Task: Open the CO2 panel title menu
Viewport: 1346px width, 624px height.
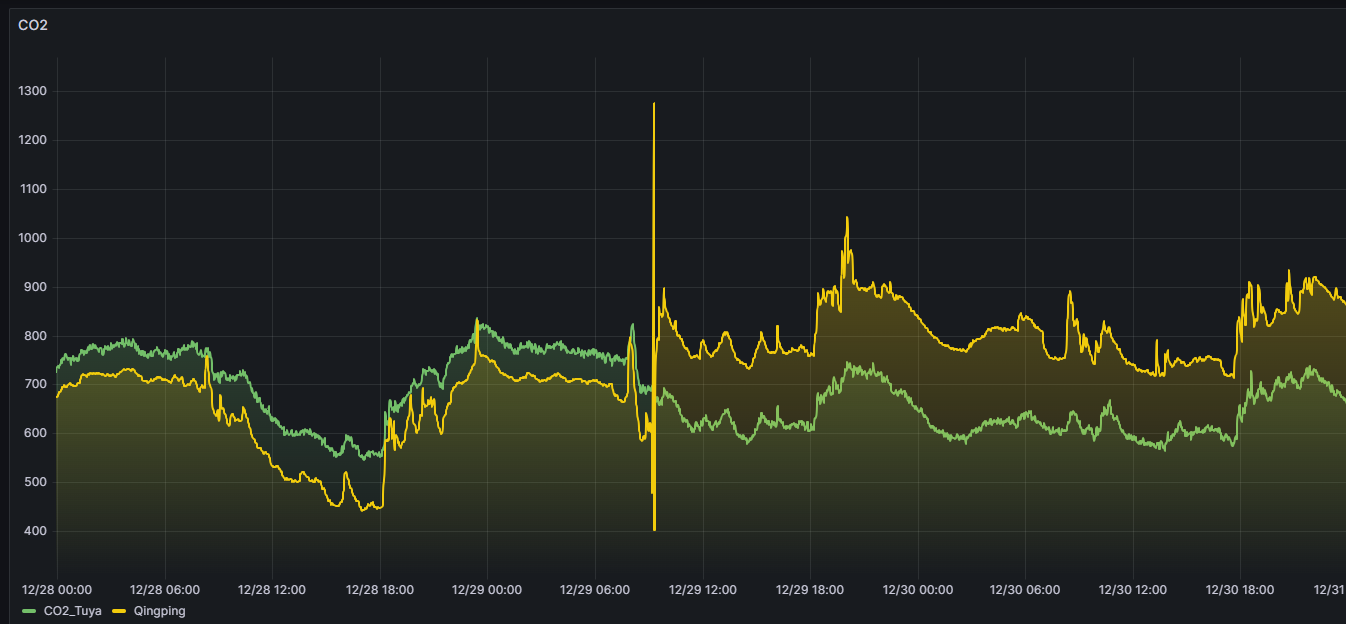Action: [x=33, y=25]
